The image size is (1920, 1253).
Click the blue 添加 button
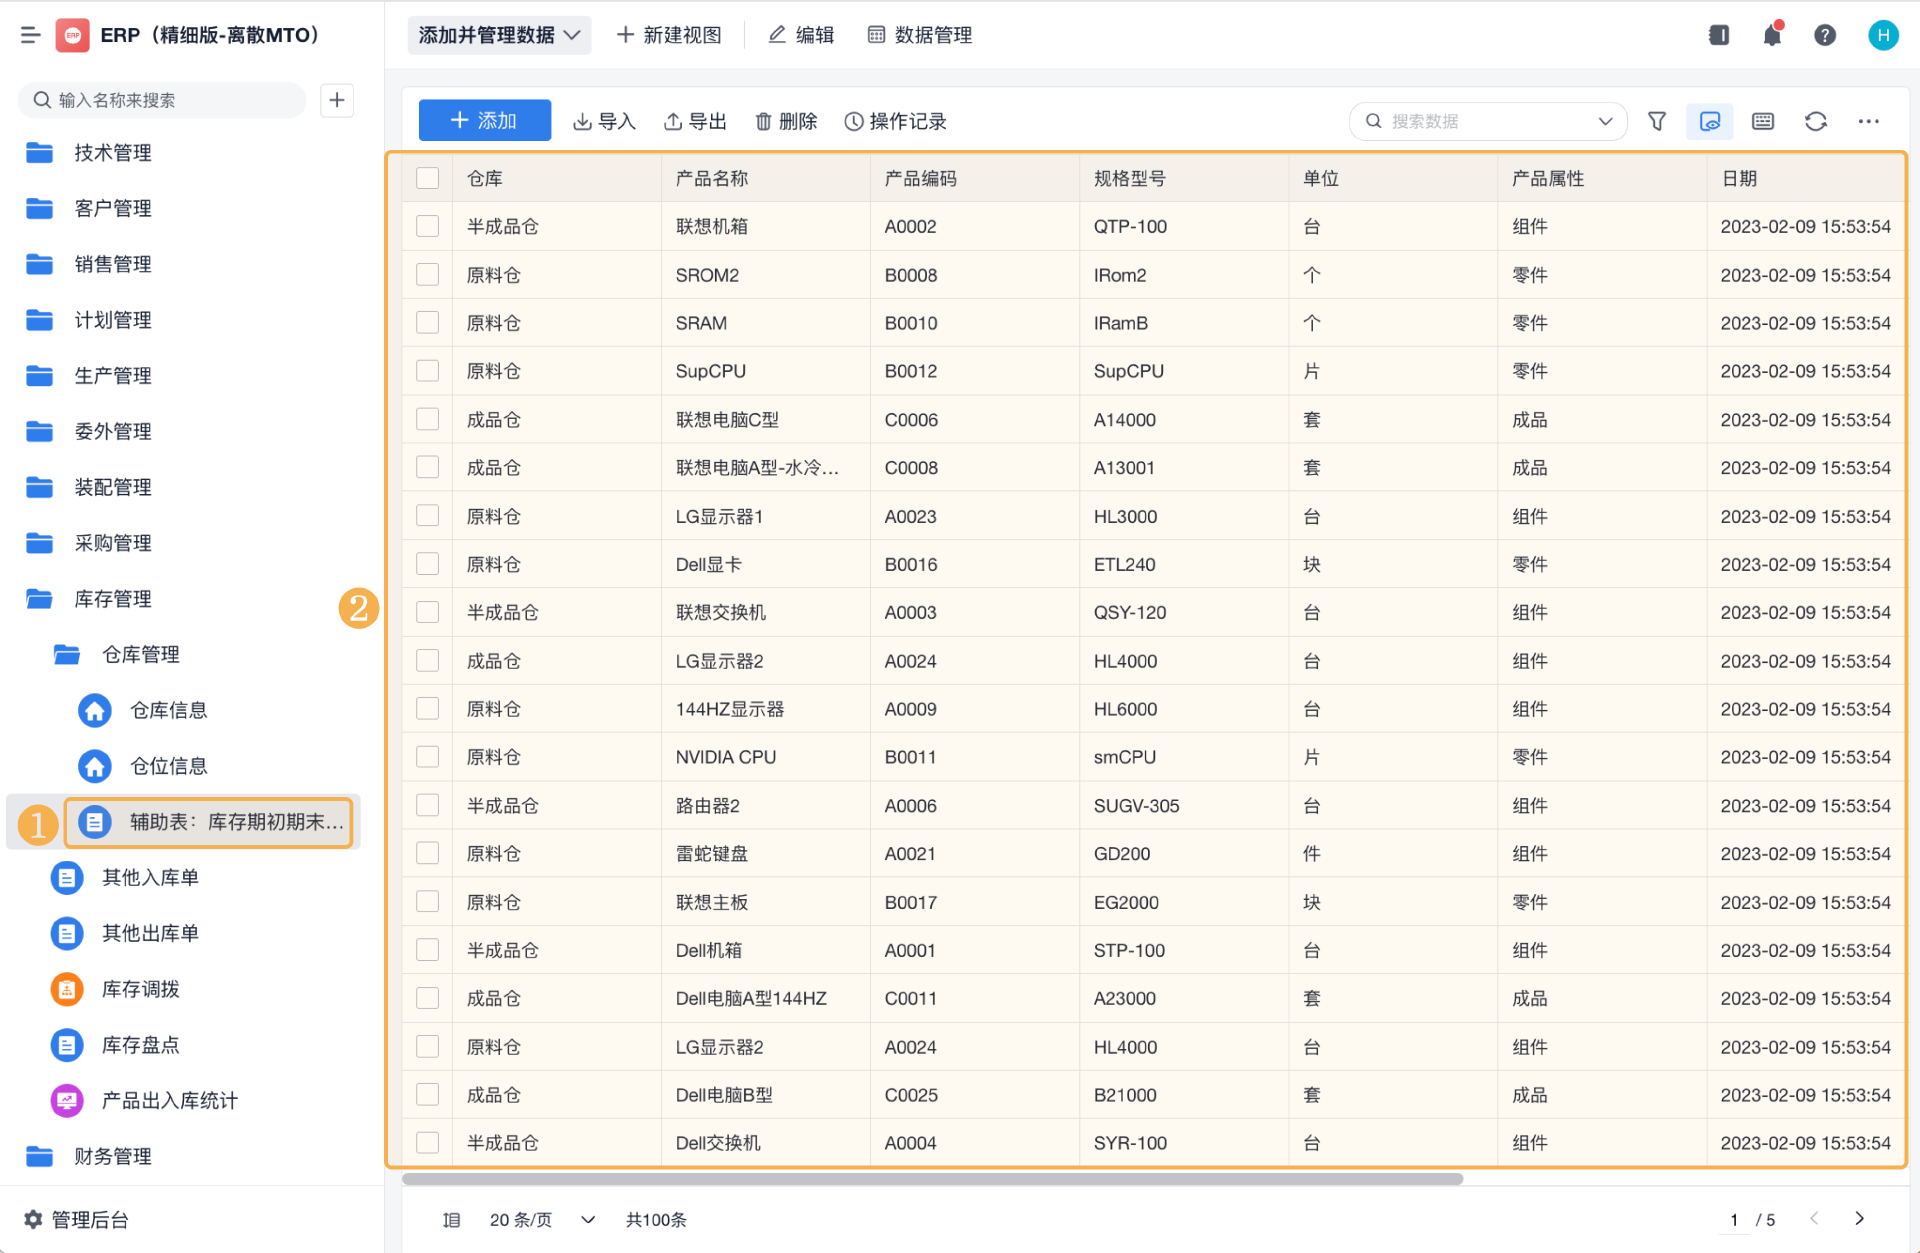click(484, 121)
